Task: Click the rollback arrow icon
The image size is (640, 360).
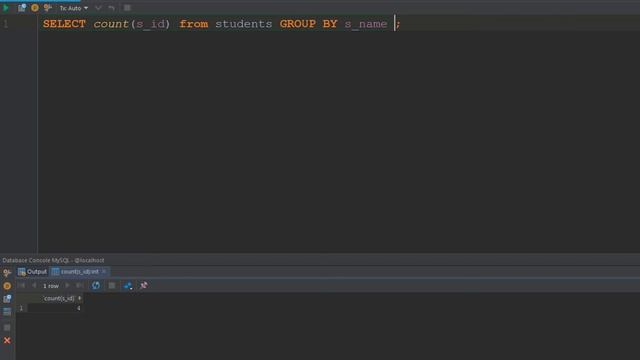Action: click(x=111, y=8)
